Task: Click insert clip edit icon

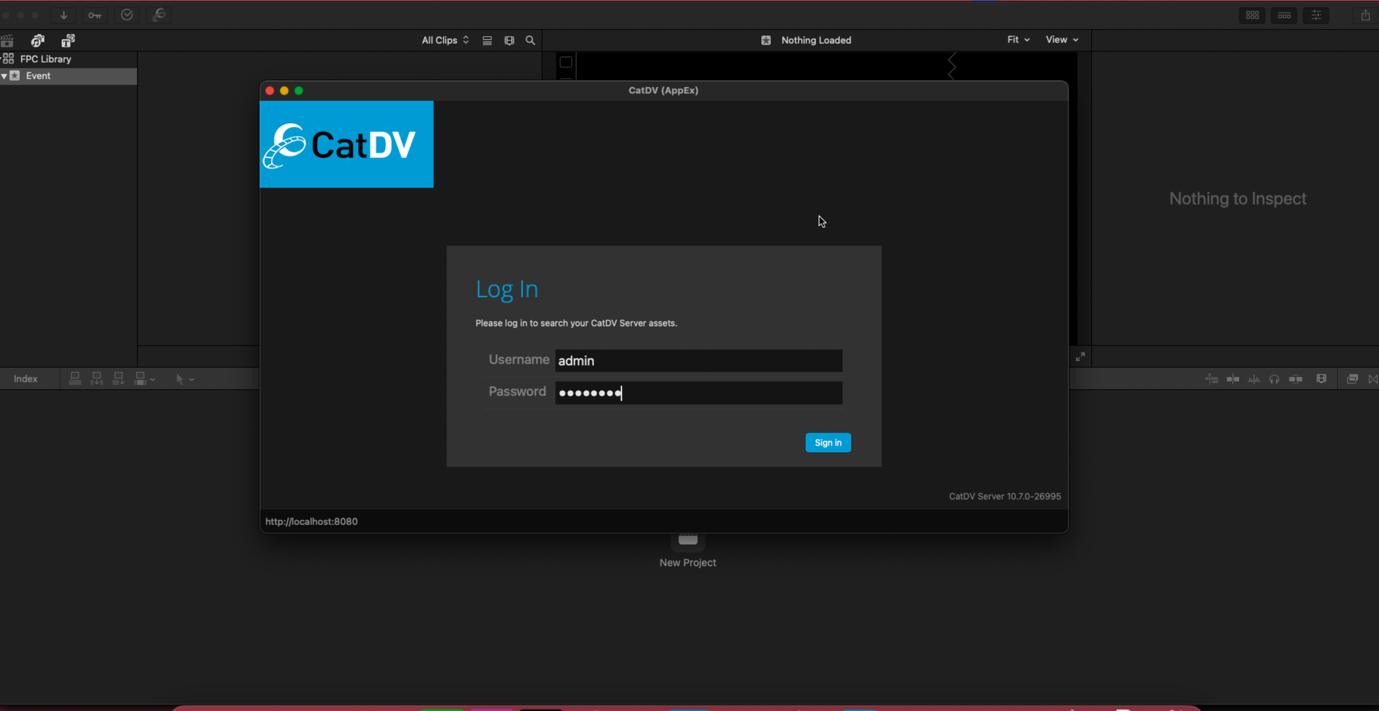Action: click(97, 379)
